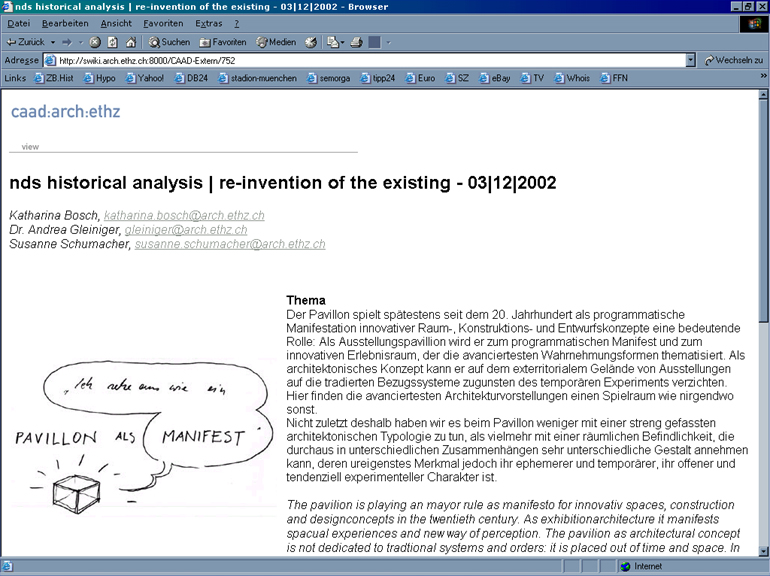The image size is (770, 576).
Task: Stop loading the page
Action: (95, 42)
